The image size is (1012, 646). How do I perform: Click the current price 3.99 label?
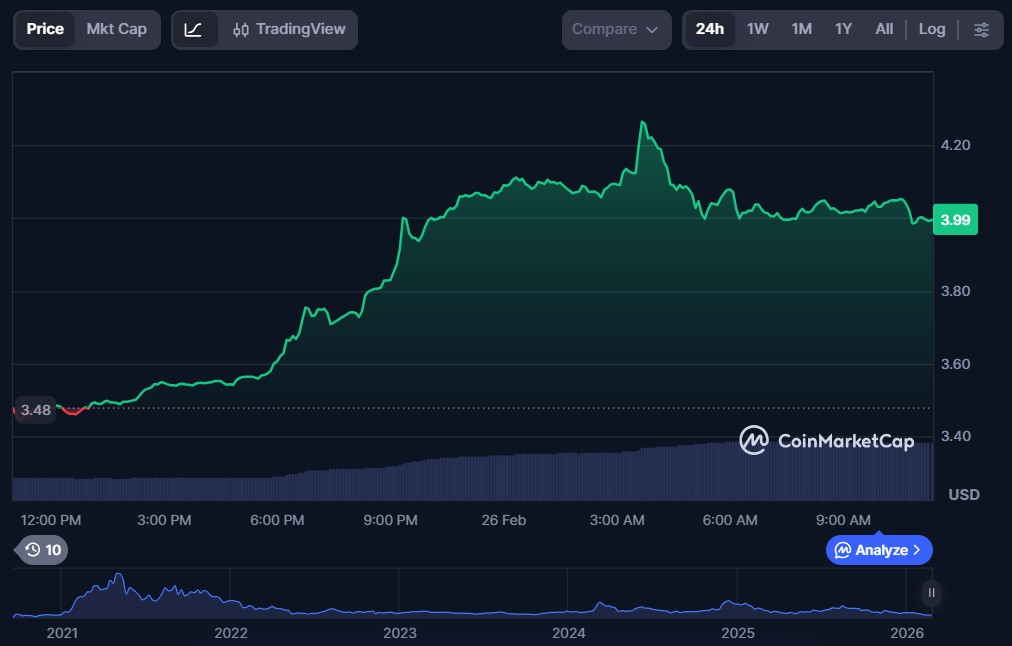click(x=955, y=220)
